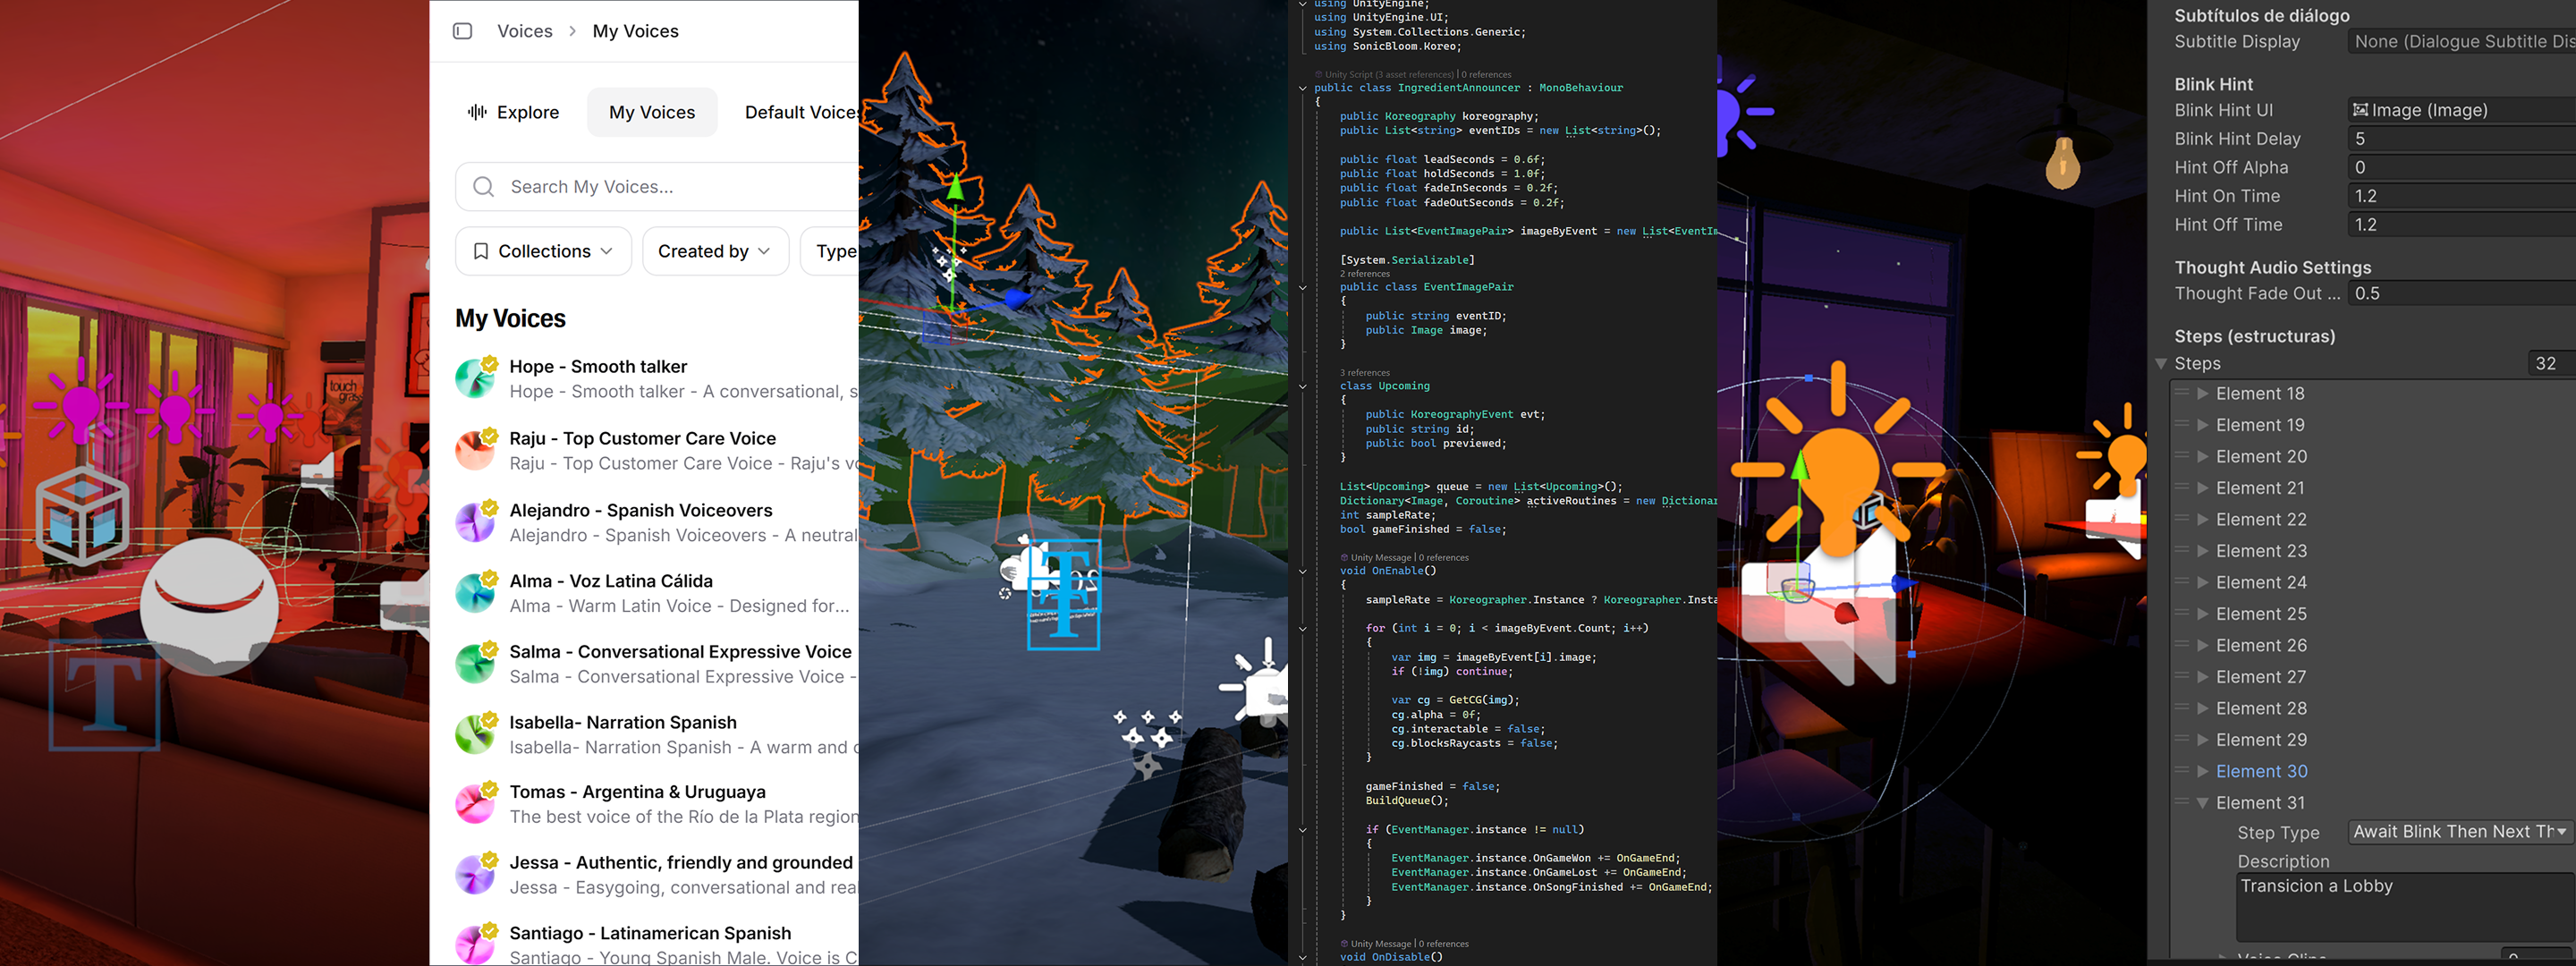Edit the Hint Off Alpha value
Viewport: 2576px width, 966px height.
point(2461,167)
